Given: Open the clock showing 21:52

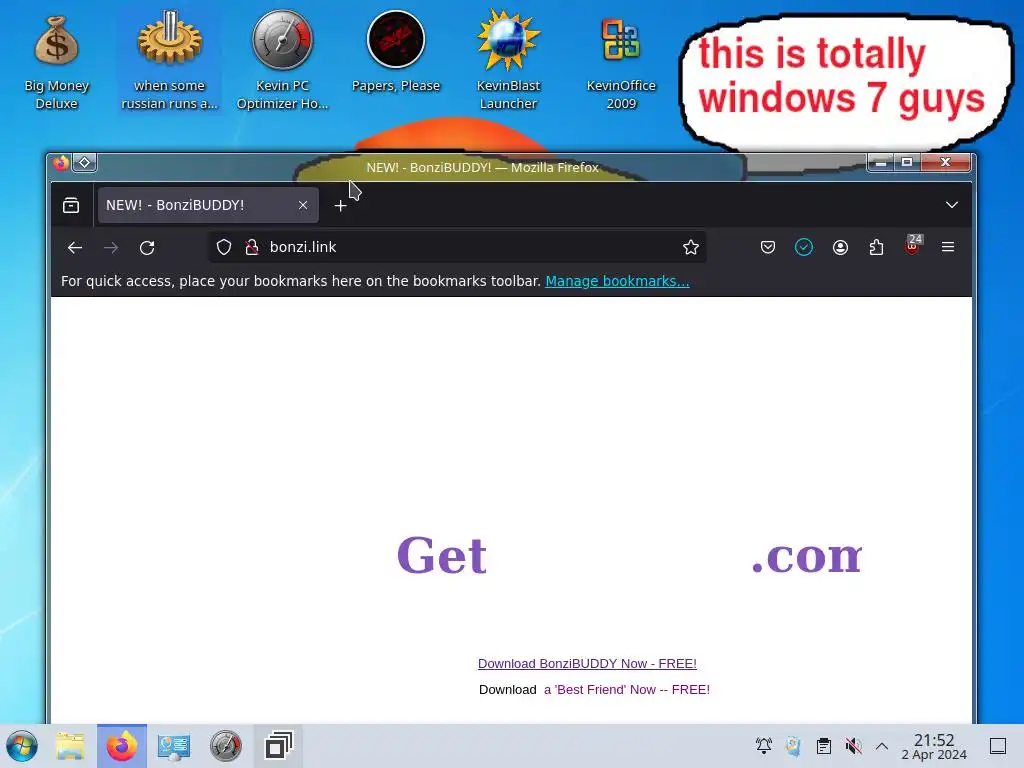Looking at the screenshot, I should coord(934,746).
